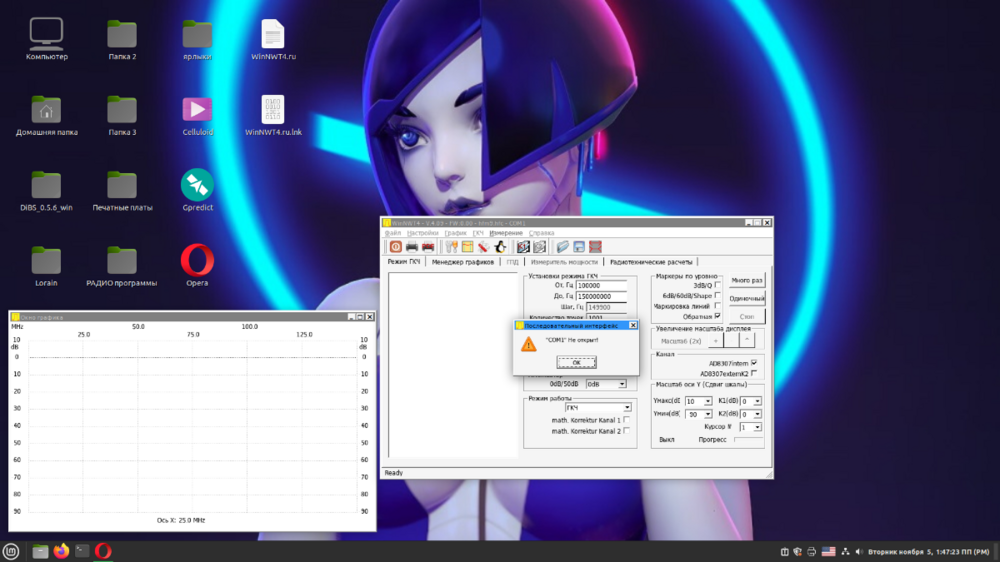Open the Настройки menu

coord(423,233)
